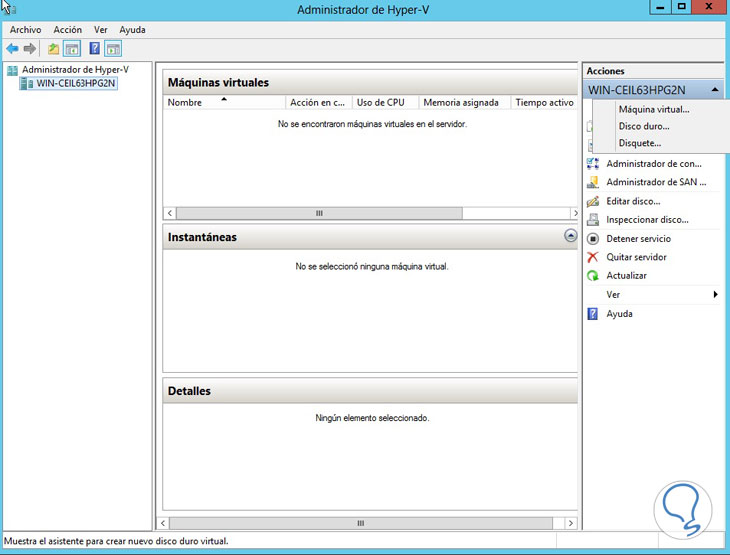Click Detener servicio action link
Screen dimensions: 730x555
tap(638, 238)
